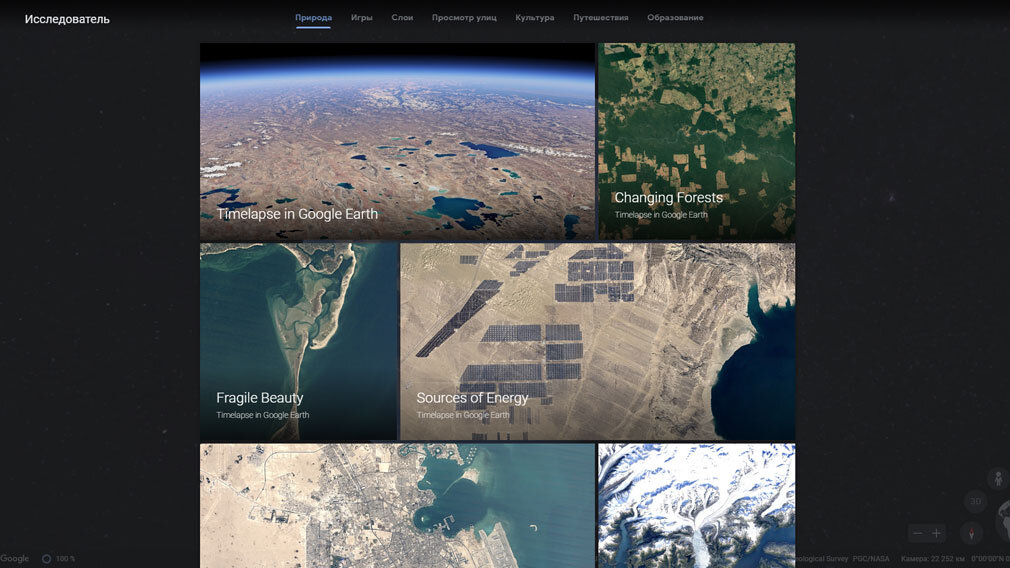Click the 100 % loading status text
Viewport: 1010px width, 568px height.
coord(65,559)
